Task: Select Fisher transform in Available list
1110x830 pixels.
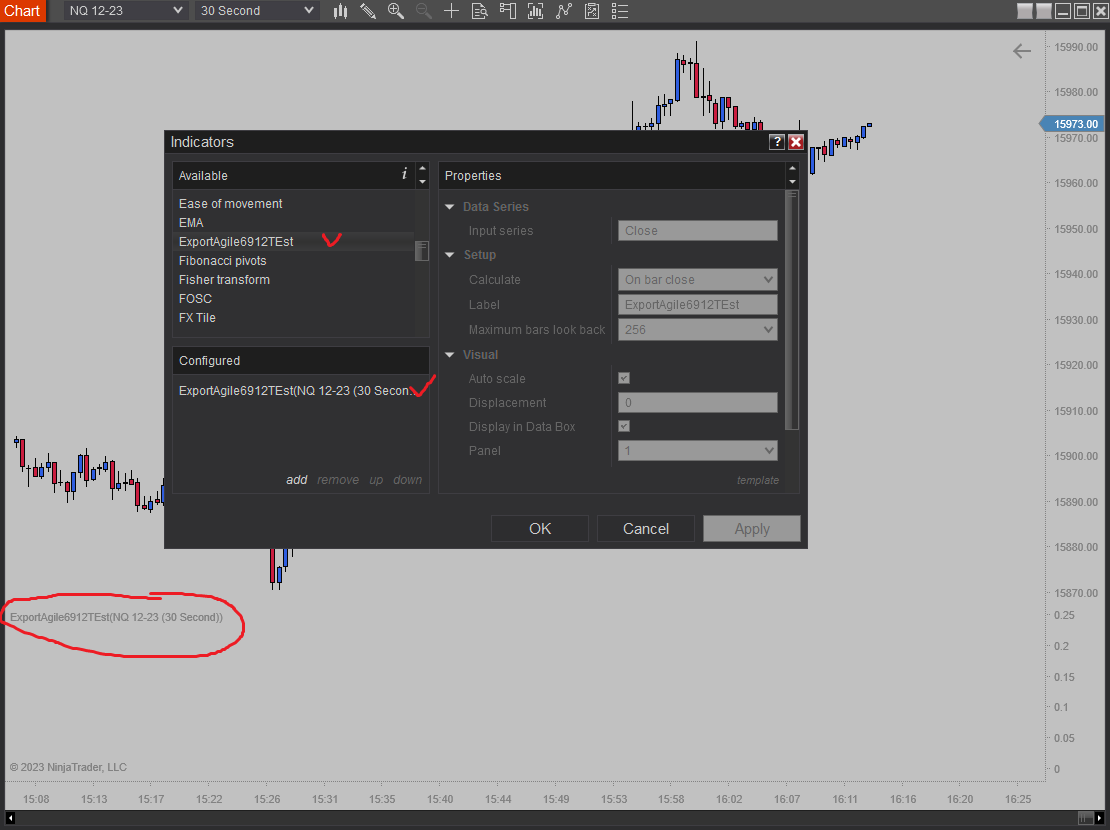Action: coord(224,280)
